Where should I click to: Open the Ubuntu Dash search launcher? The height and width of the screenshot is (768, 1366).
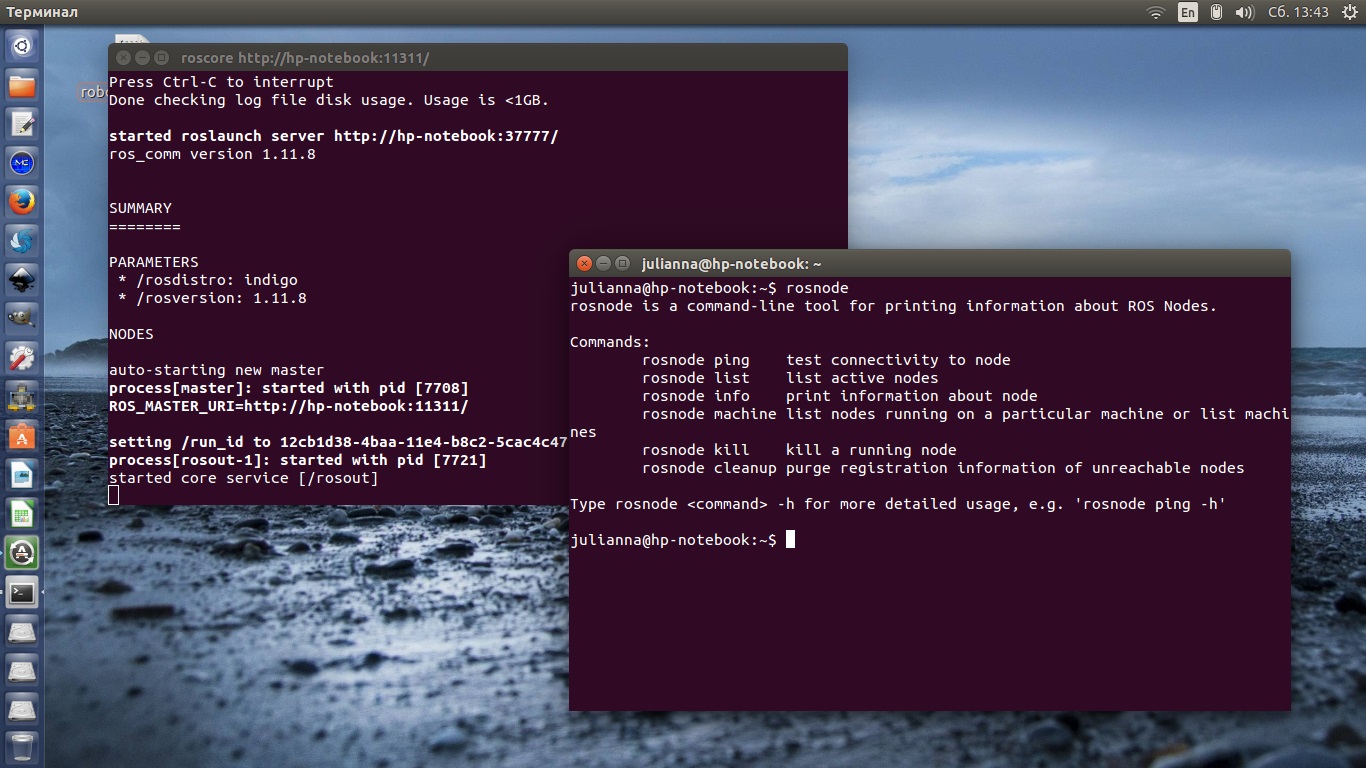click(22, 46)
